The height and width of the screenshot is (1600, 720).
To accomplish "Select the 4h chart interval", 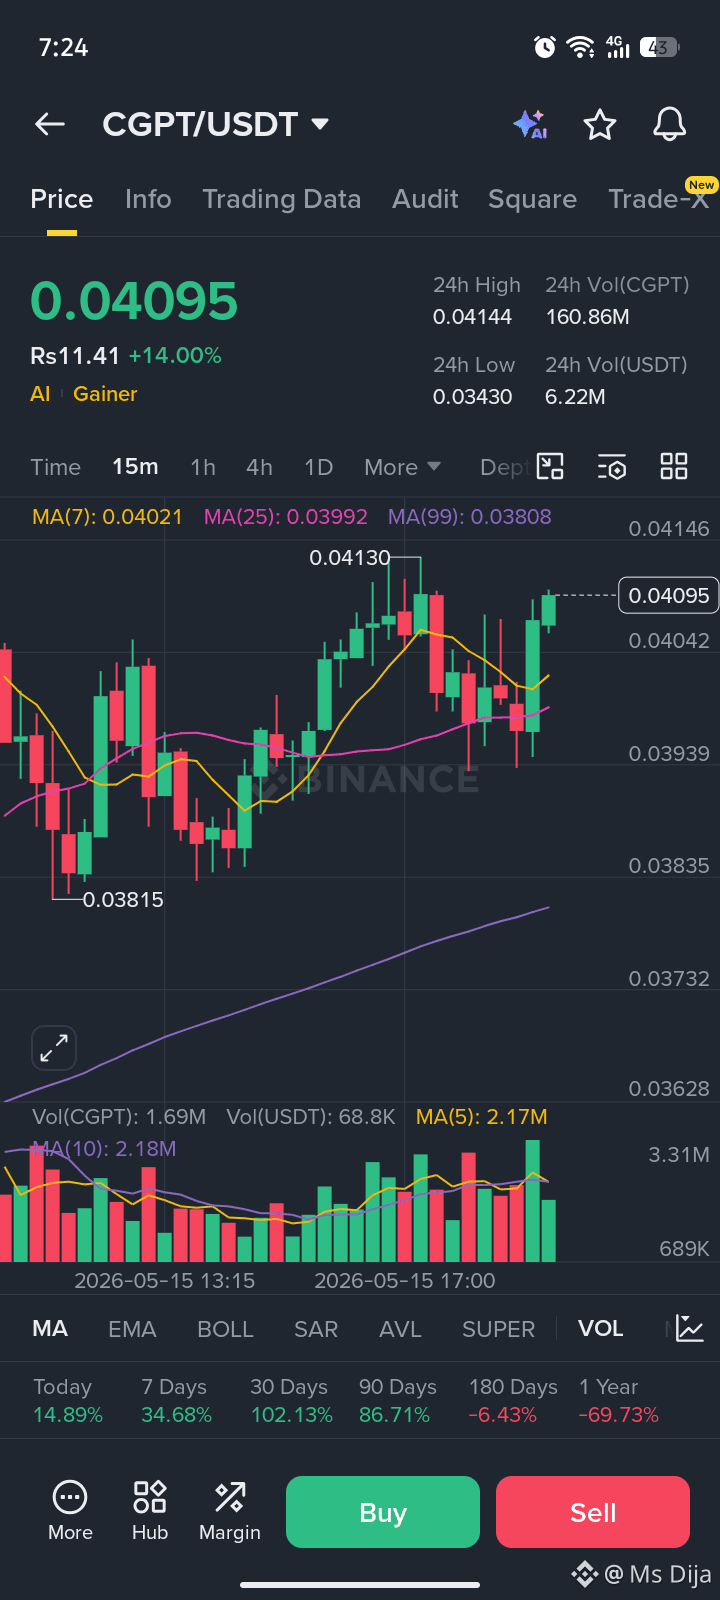I will [x=259, y=467].
